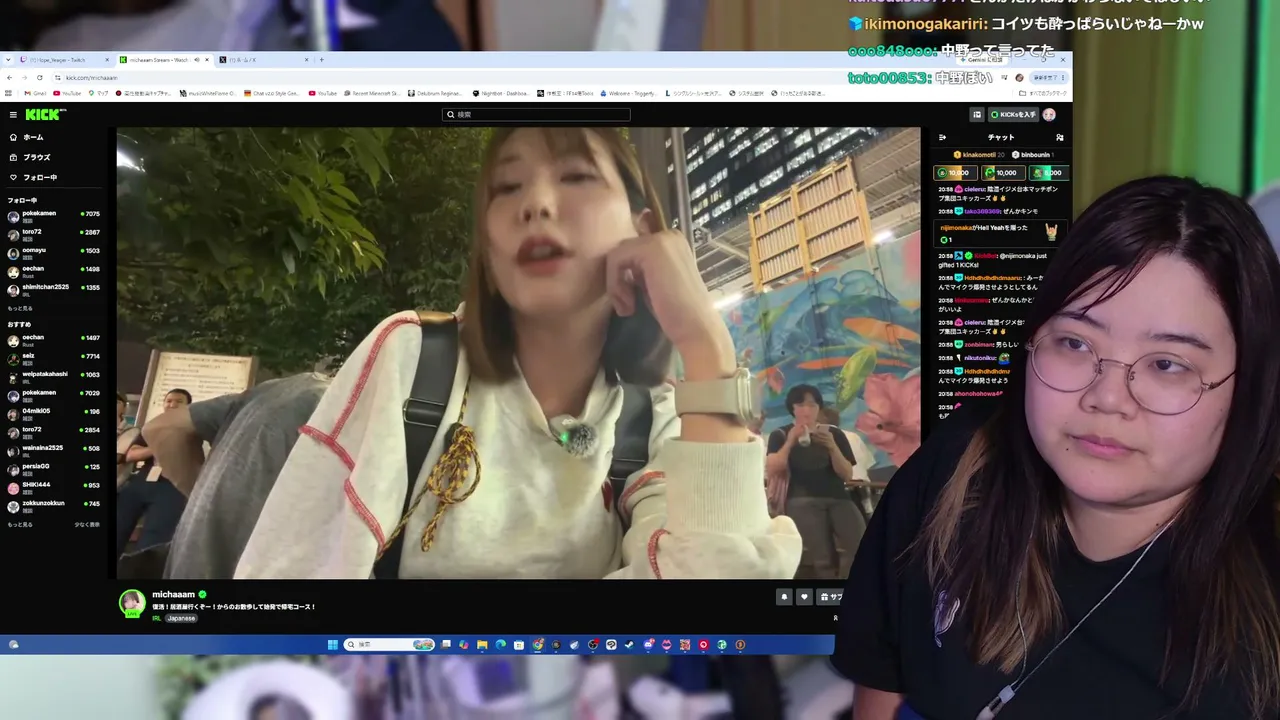Open フォロー中 in Kick sidebar
The height and width of the screenshot is (720, 1280).
tap(33, 177)
